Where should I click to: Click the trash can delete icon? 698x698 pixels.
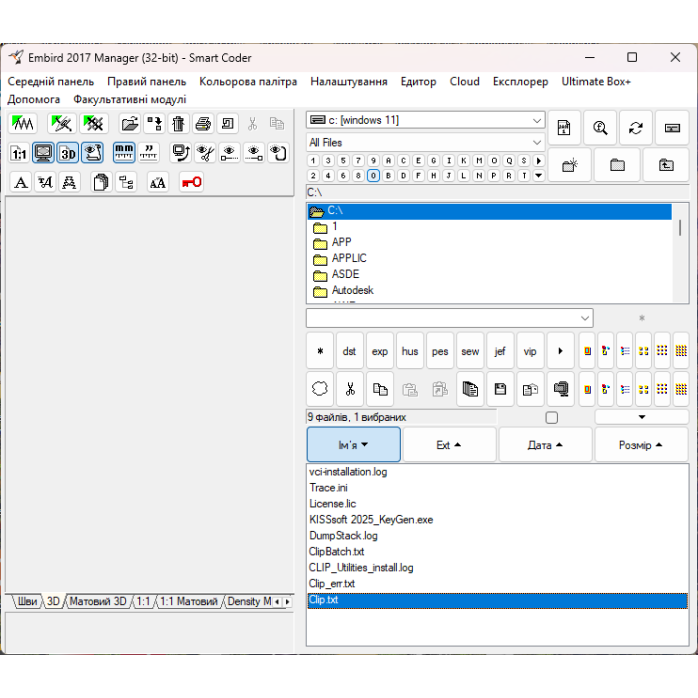179,124
